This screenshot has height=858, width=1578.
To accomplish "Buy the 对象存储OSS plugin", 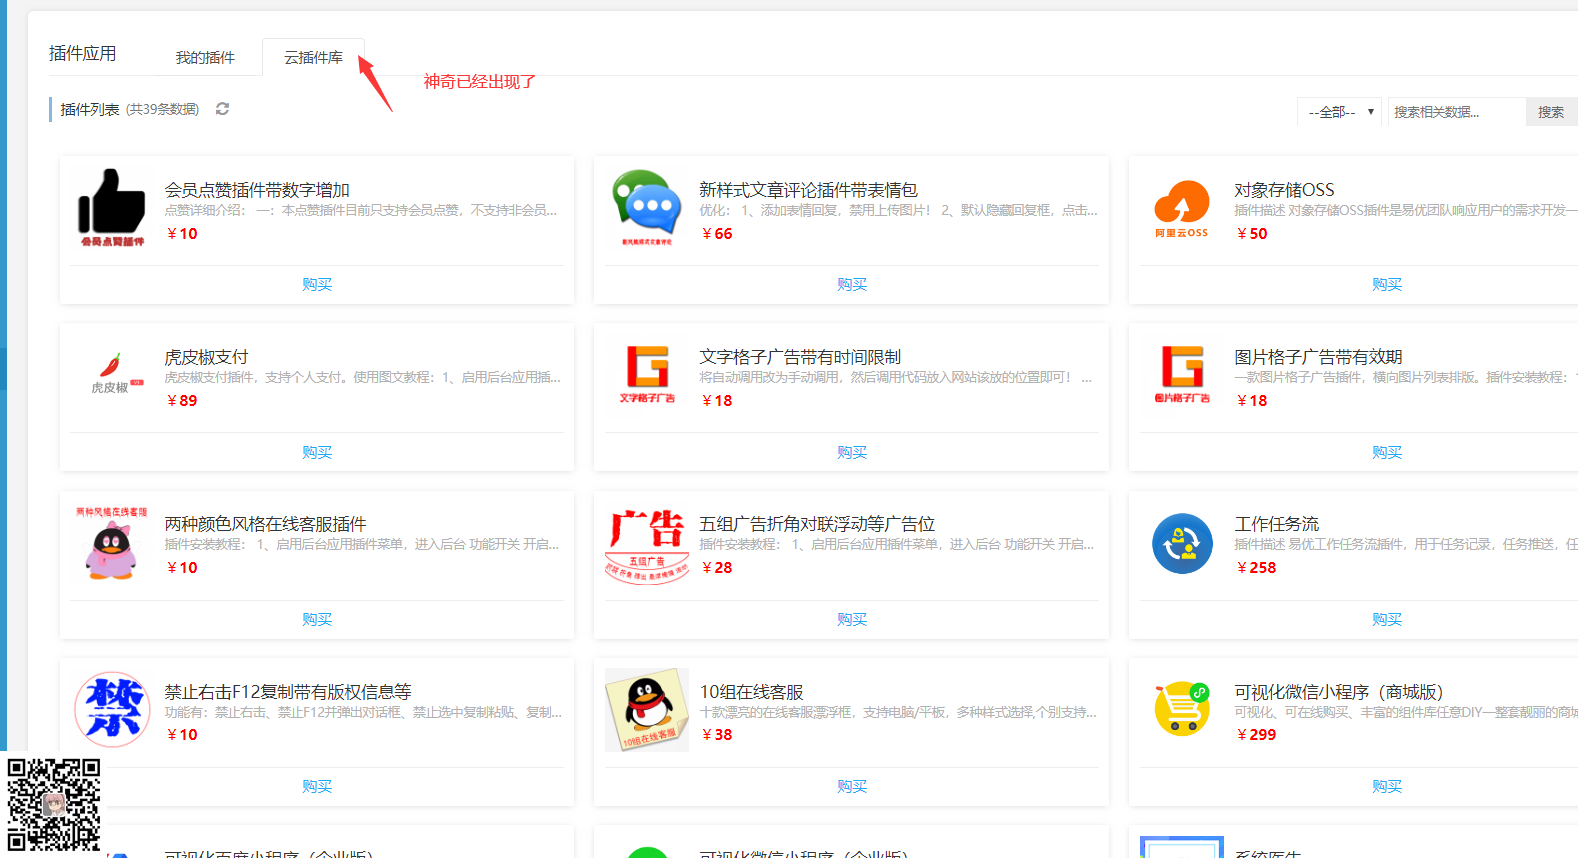I will pos(1387,285).
